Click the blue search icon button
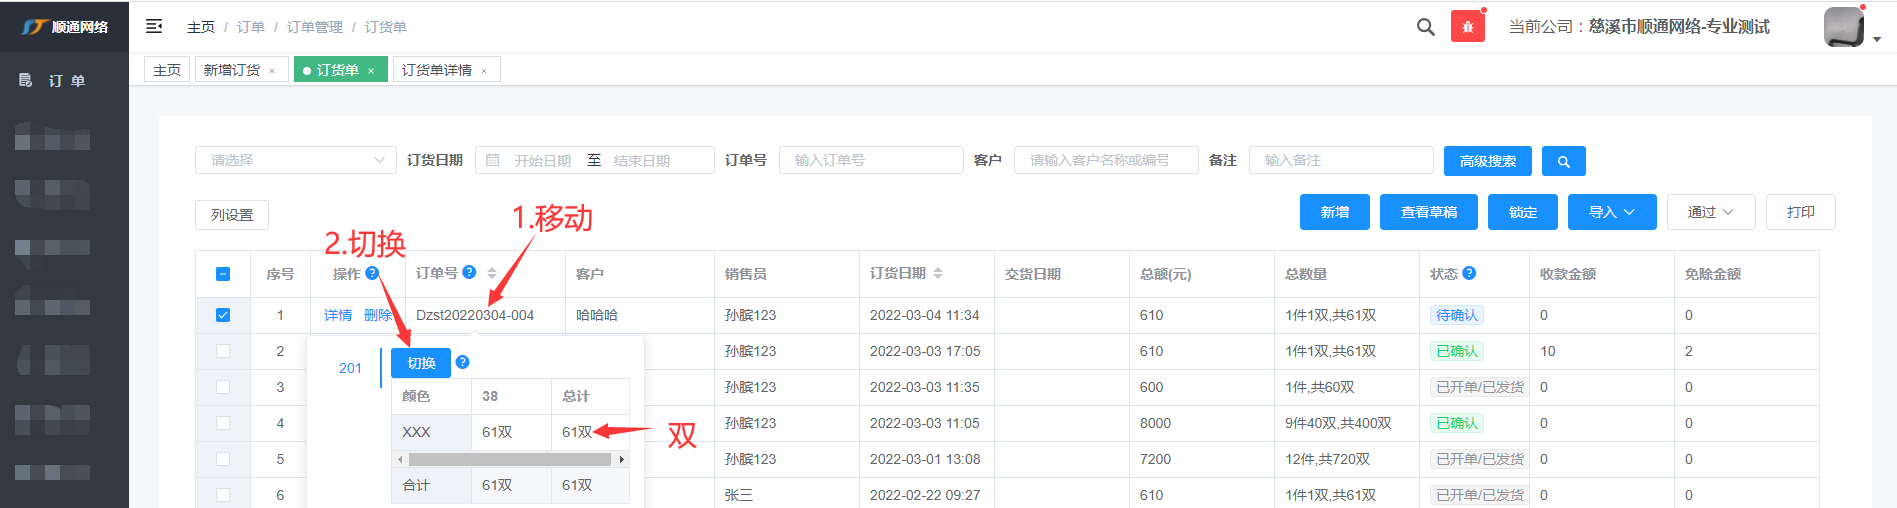Image resolution: width=1897 pixels, height=508 pixels. (x=1563, y=161)
